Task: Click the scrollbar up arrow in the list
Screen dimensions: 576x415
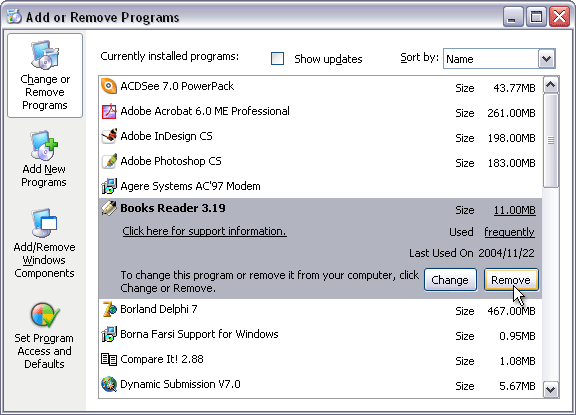Action: tap(550, 85)
